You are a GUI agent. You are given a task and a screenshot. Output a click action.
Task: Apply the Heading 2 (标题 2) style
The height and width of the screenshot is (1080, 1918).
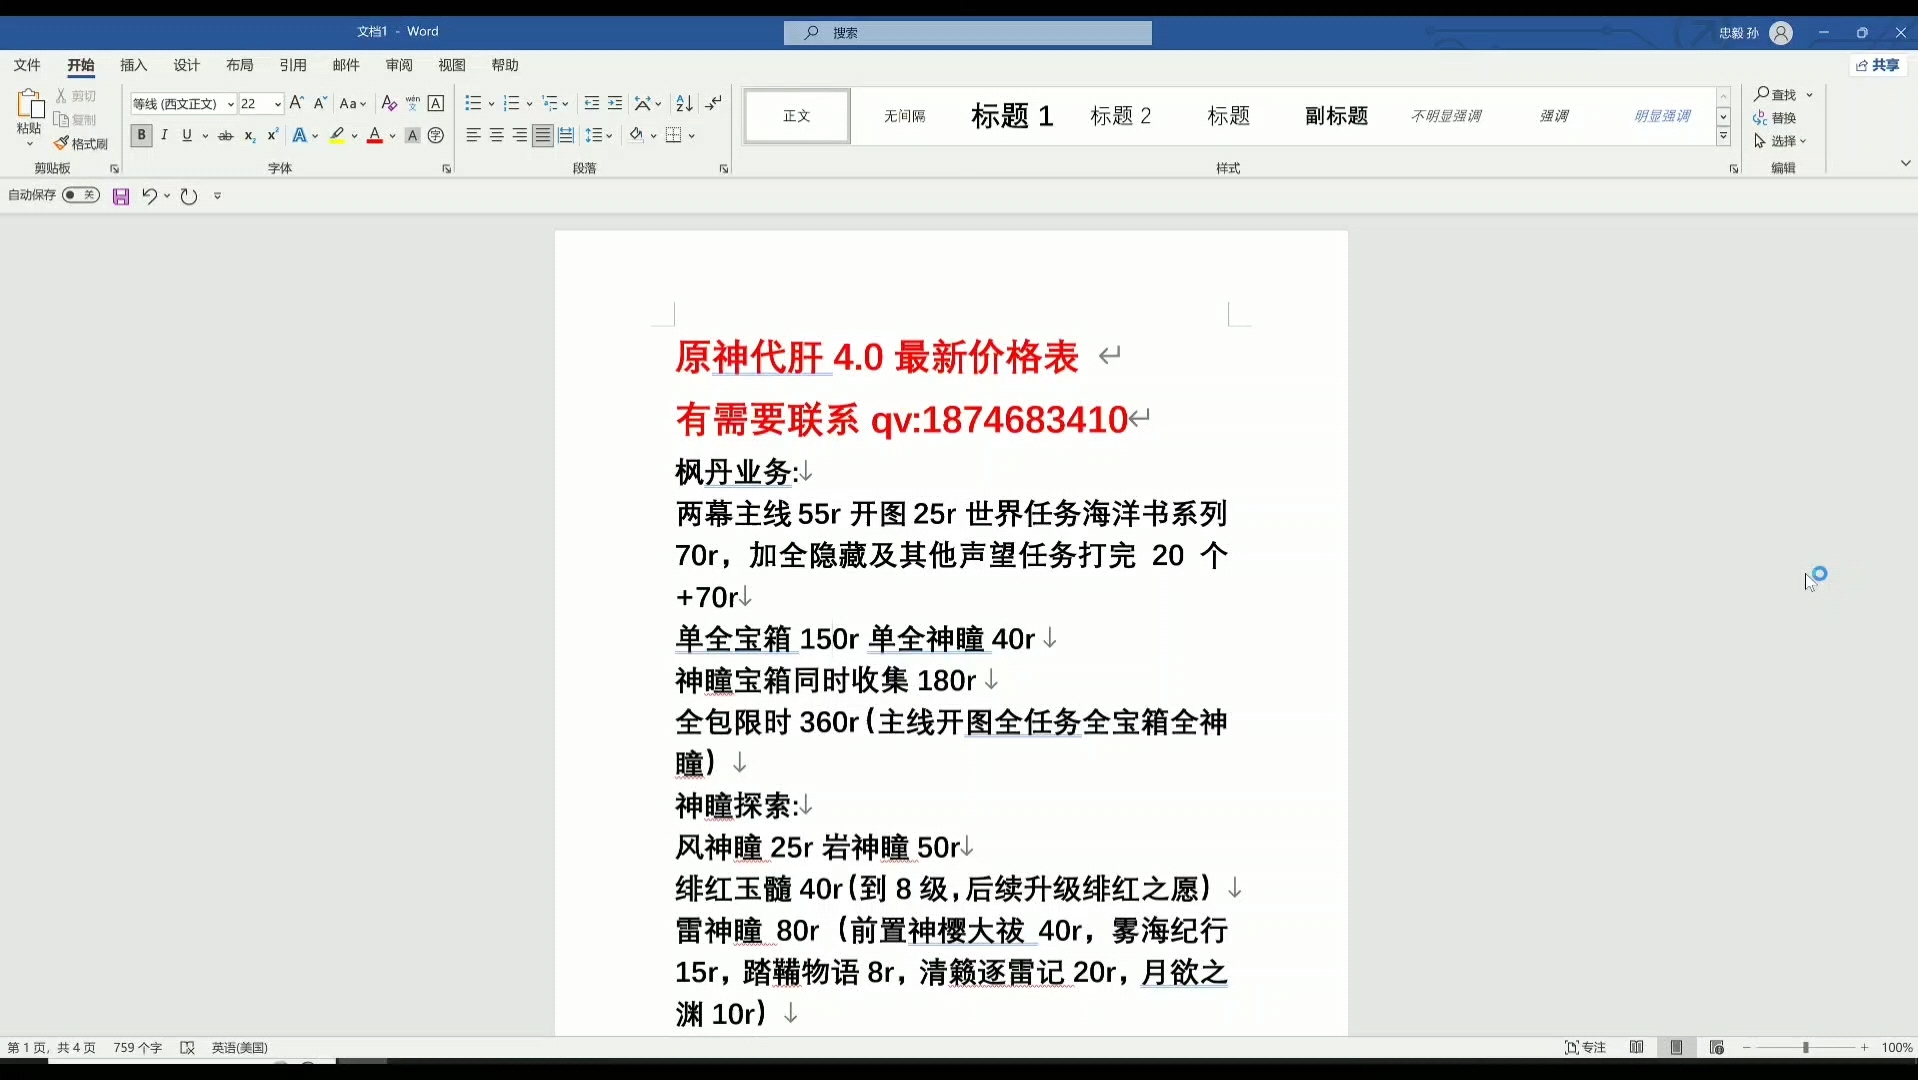click(x=1121, y=116)
